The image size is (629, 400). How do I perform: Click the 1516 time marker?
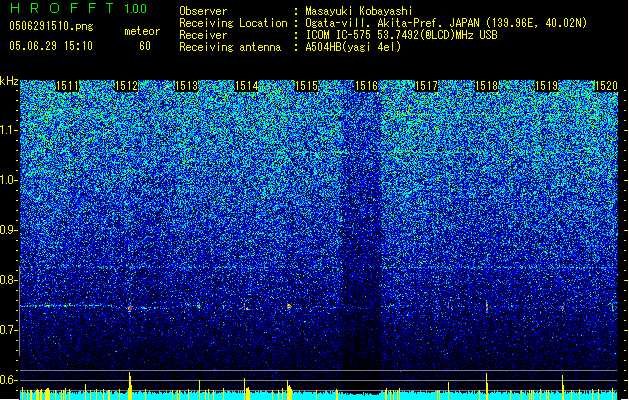(x=367, y=86)
